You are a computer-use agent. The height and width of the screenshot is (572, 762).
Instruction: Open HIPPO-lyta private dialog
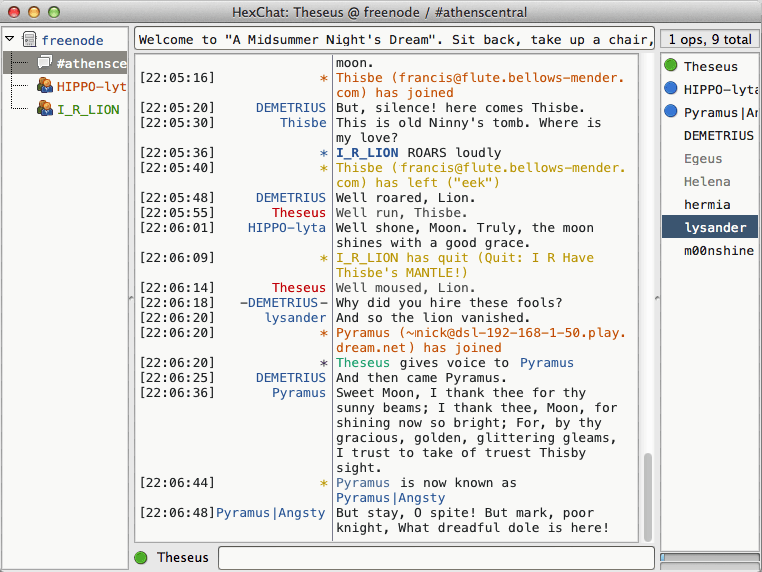pos(91,87)
